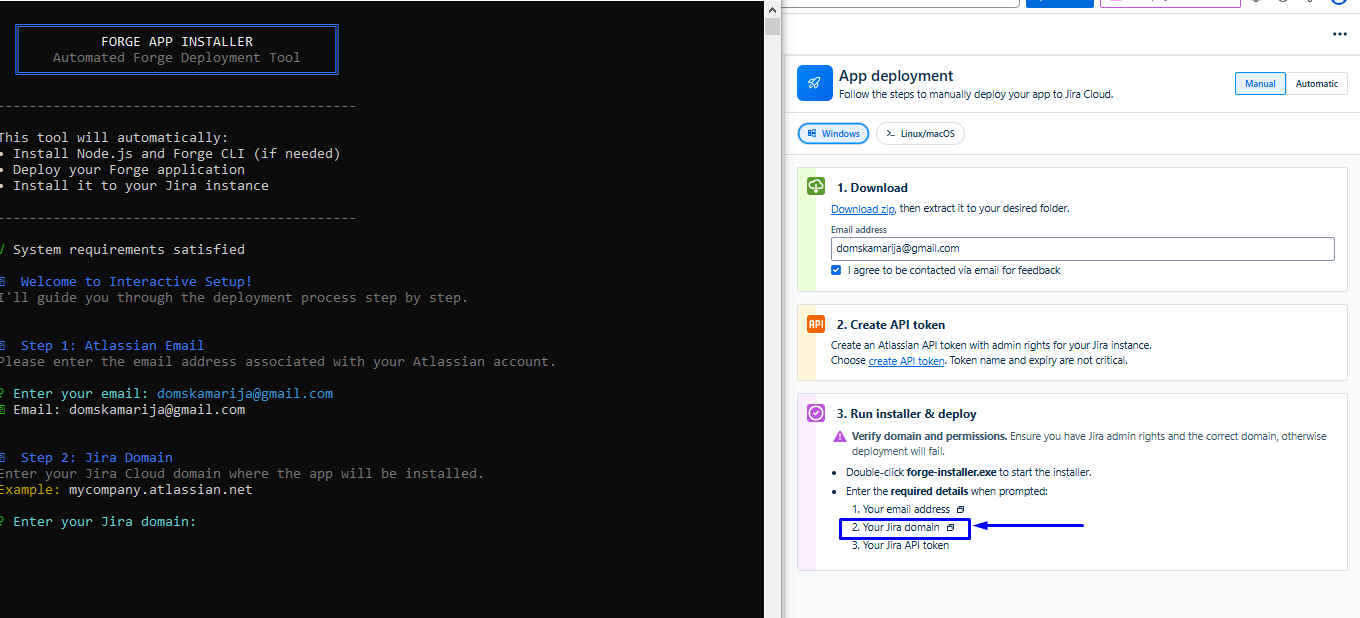Select the Windows tab

833,133
